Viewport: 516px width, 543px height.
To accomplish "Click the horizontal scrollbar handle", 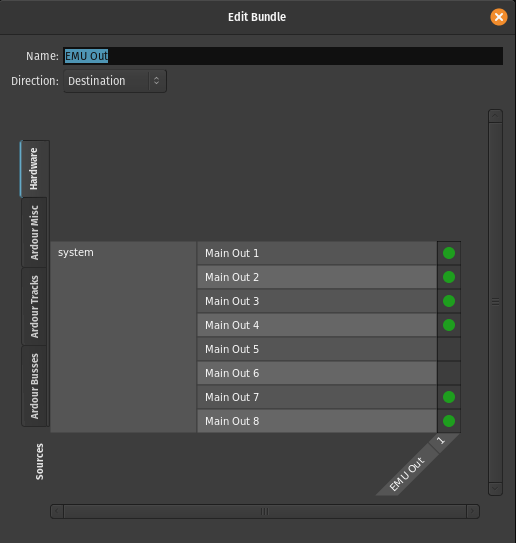I will coord(265,511).
